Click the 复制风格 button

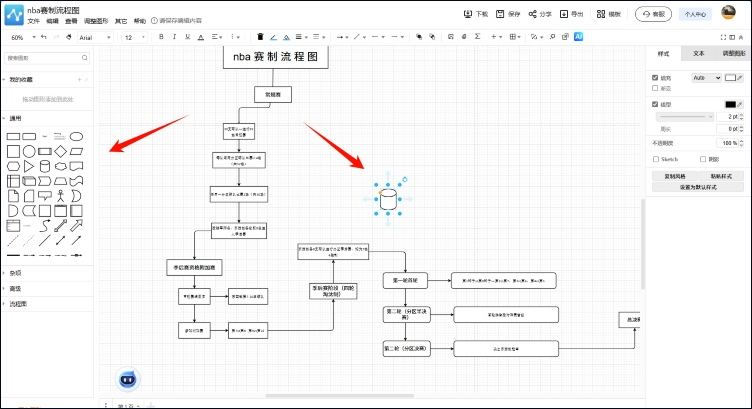coord(673,175)
